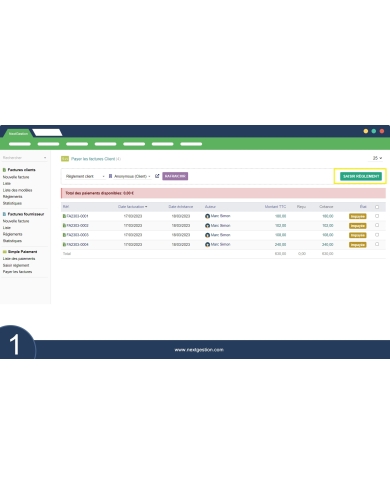
Task: Click Marc Simon's avatar in the FA2303-0001 row
Action: point(207,216)
